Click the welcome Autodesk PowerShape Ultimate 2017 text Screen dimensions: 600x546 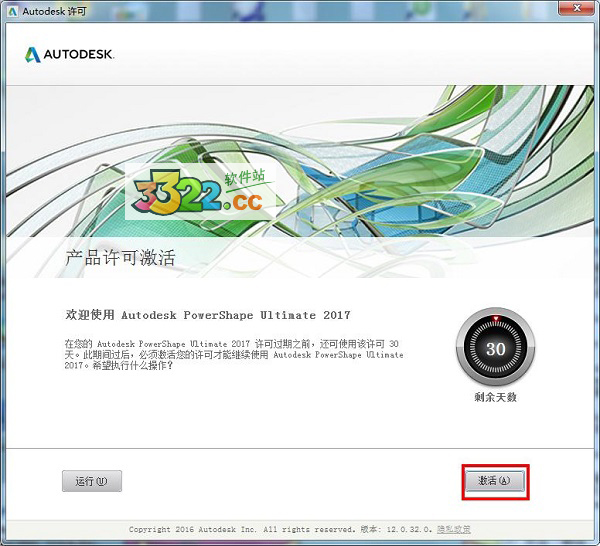pos(208,315)
